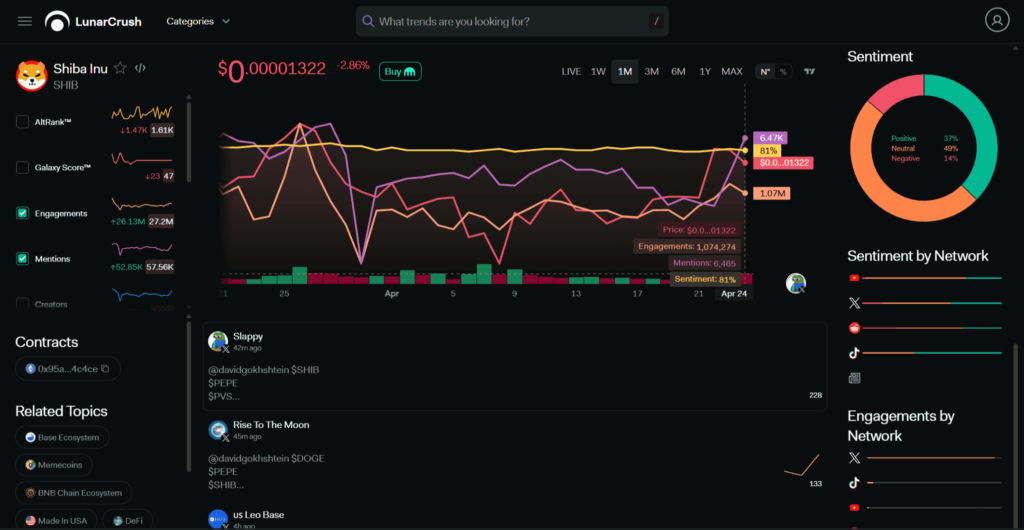Expand the Categories dropdown
This screenshot has height=530, width=1024.
tap(198, 21)
